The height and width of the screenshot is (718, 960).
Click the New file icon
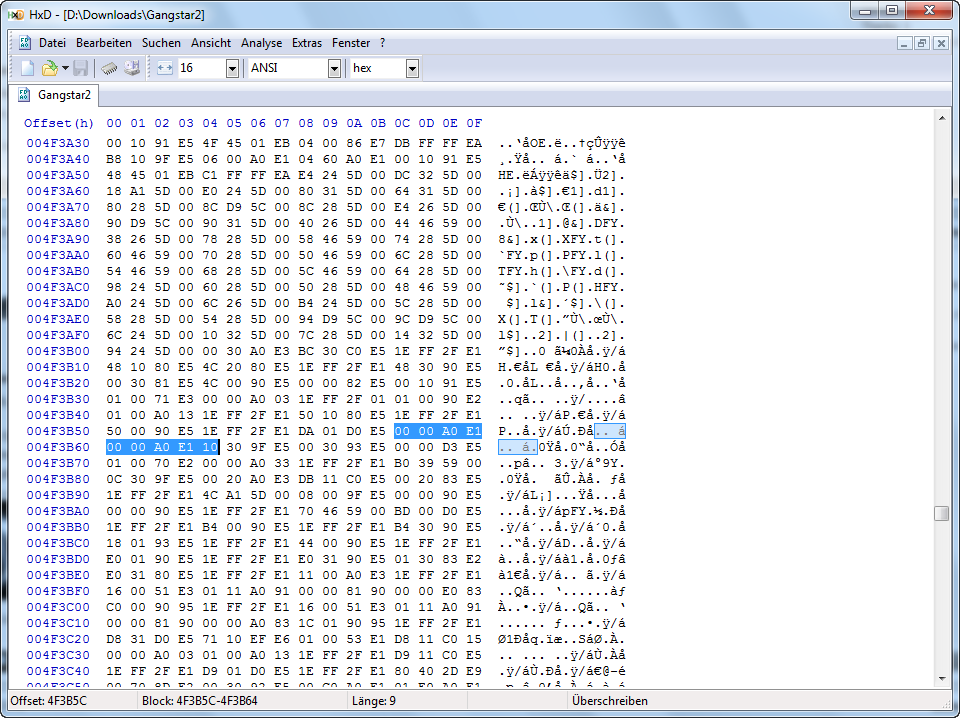click(x=28, y=68)
